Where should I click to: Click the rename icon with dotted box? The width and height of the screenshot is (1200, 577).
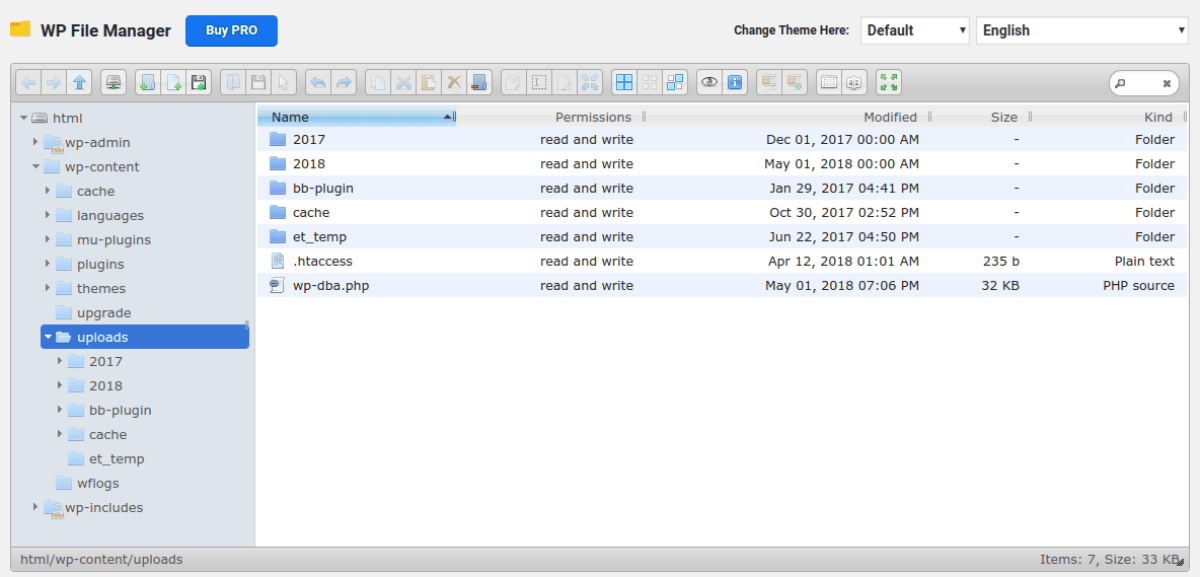tap(538, 83)
